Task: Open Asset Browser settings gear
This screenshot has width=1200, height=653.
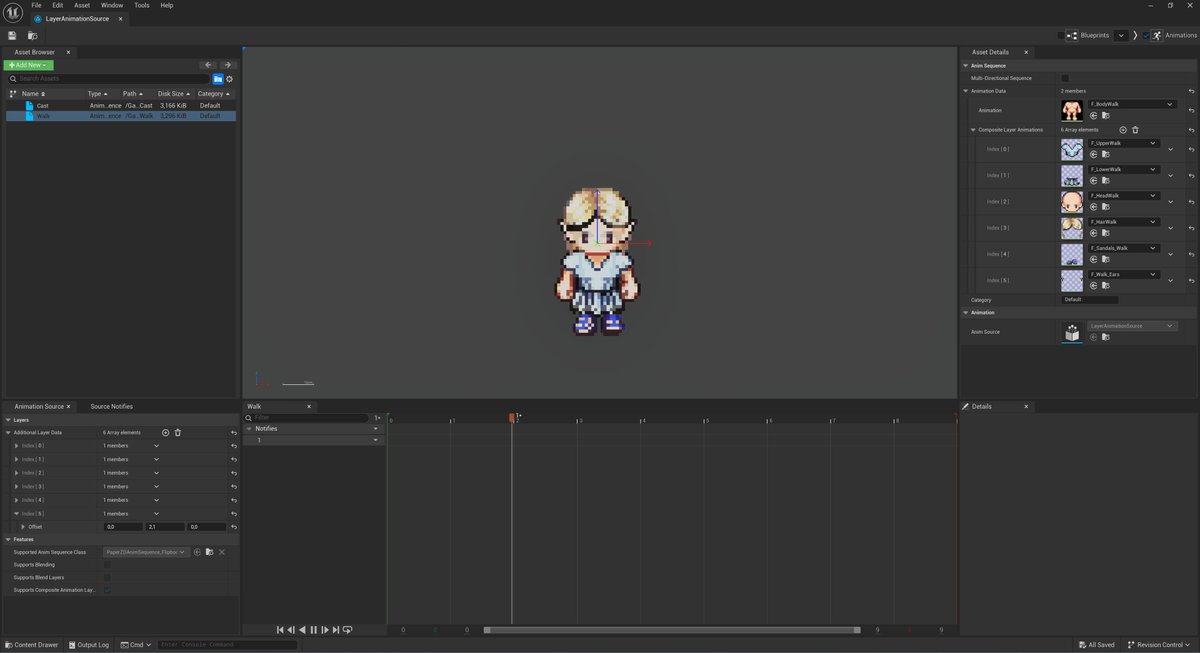Action: tap(229, 79)
